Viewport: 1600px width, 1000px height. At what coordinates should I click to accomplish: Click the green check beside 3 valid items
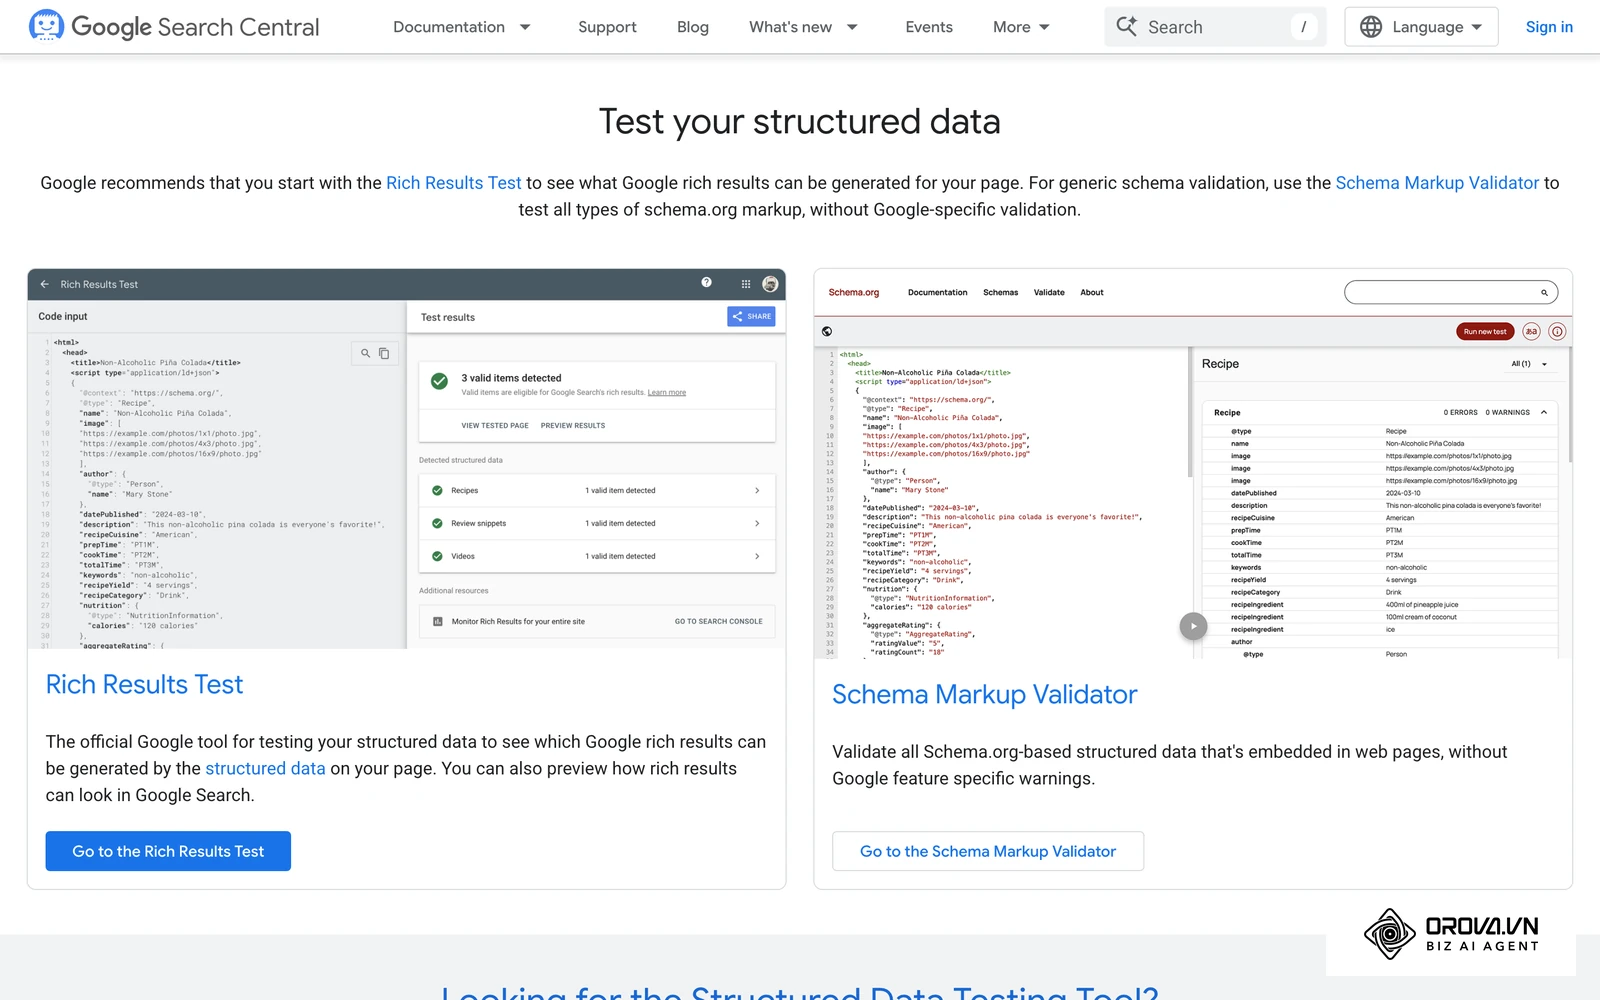[439, 381]
